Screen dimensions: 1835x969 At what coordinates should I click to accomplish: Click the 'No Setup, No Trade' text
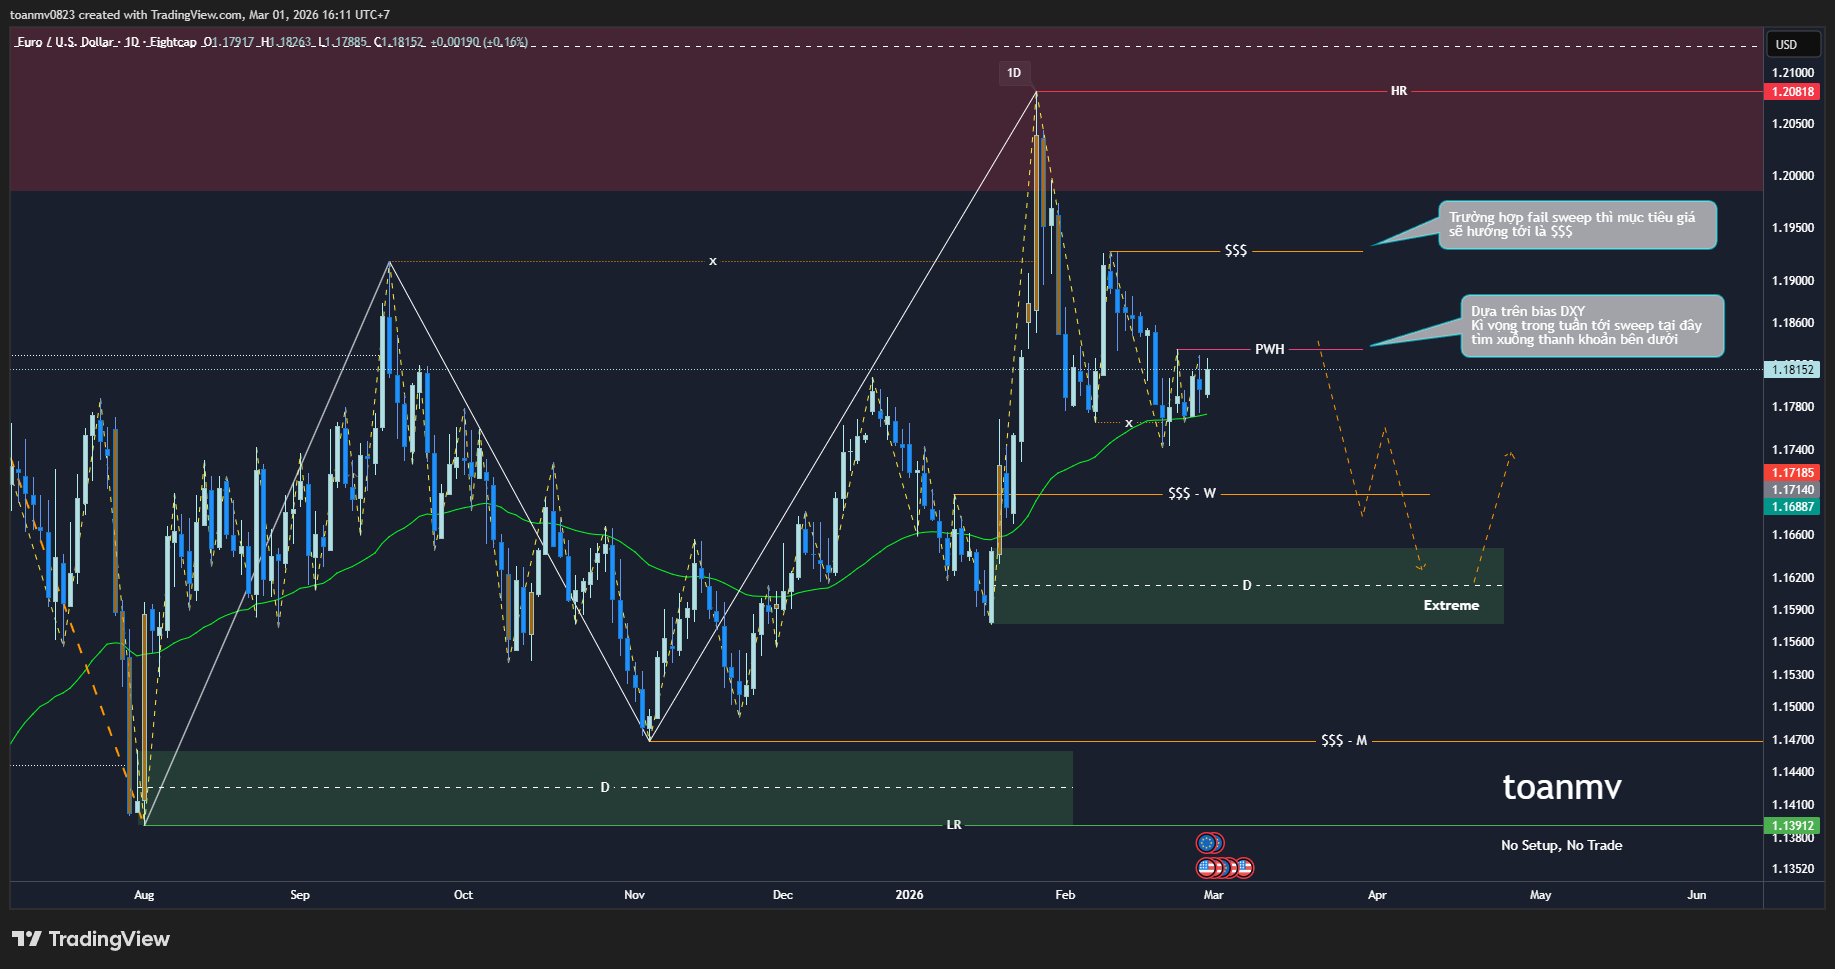[1562, 846]
